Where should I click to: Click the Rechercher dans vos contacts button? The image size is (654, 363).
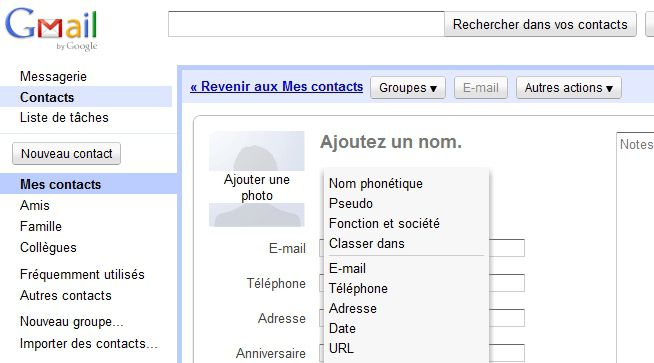click(x=540, y=24)
